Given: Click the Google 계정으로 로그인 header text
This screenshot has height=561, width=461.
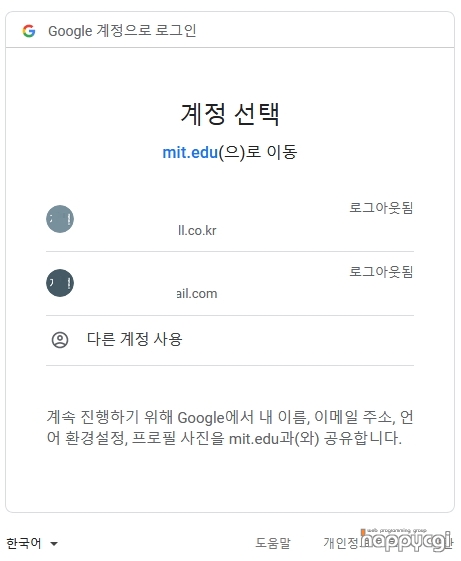Looking at the screenshot, I should point(122,31).
